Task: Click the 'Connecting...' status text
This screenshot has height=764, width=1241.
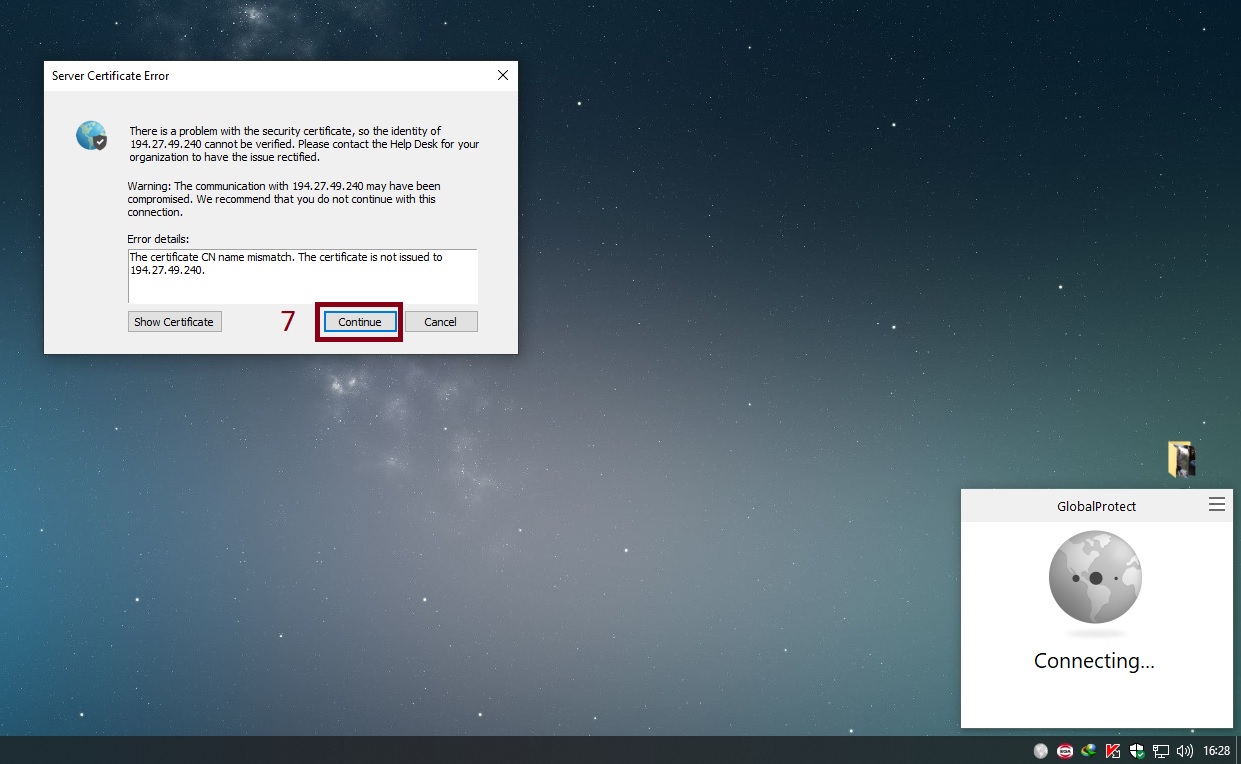Action: (x=1094, y=661)
